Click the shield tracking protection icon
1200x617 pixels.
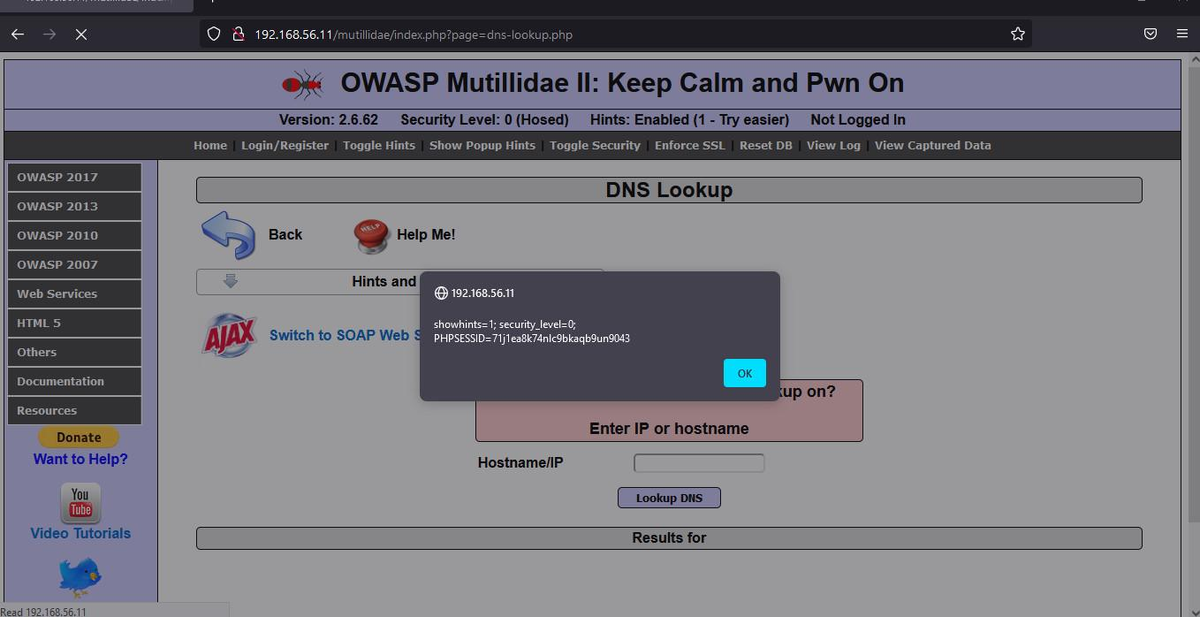click(x=213, y=34)
